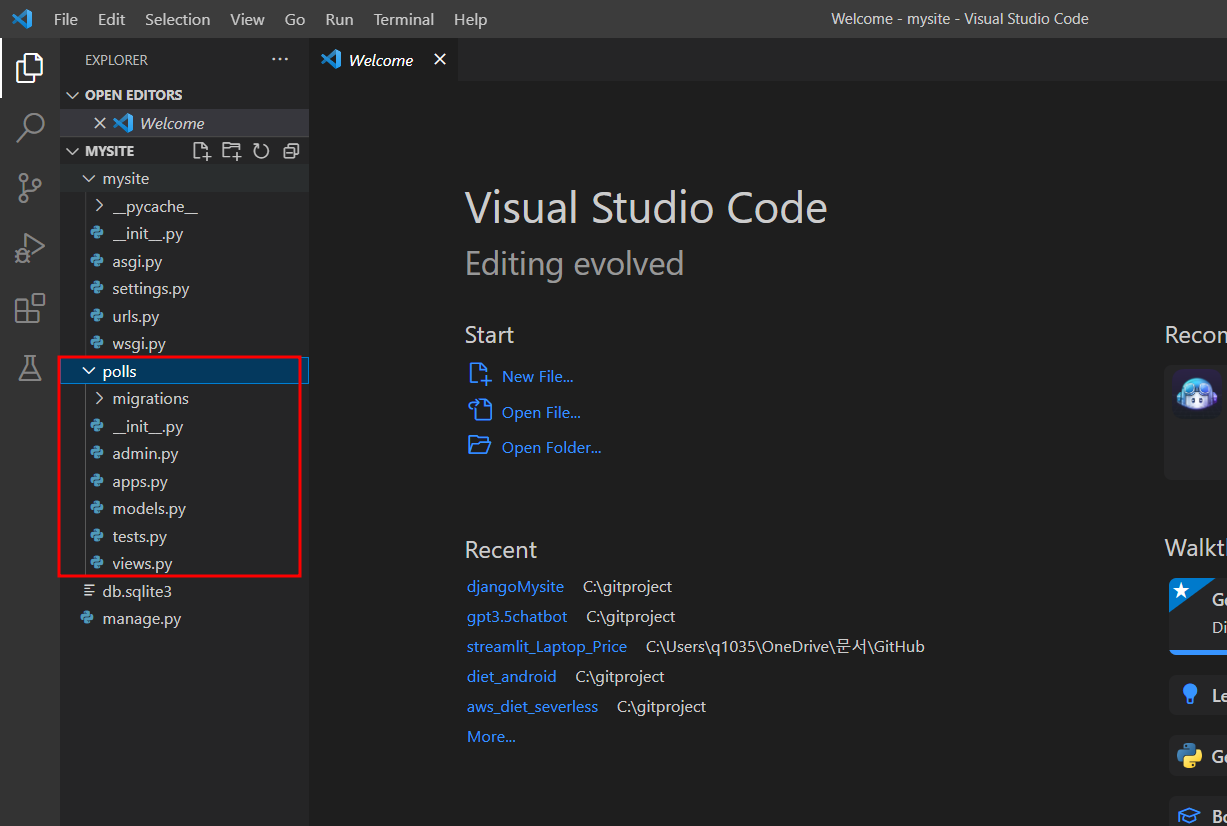The width and height of the screenshot is (1227, 826).
Task: Click the star badge on first walkthrough card
Action: [1181, 590]
